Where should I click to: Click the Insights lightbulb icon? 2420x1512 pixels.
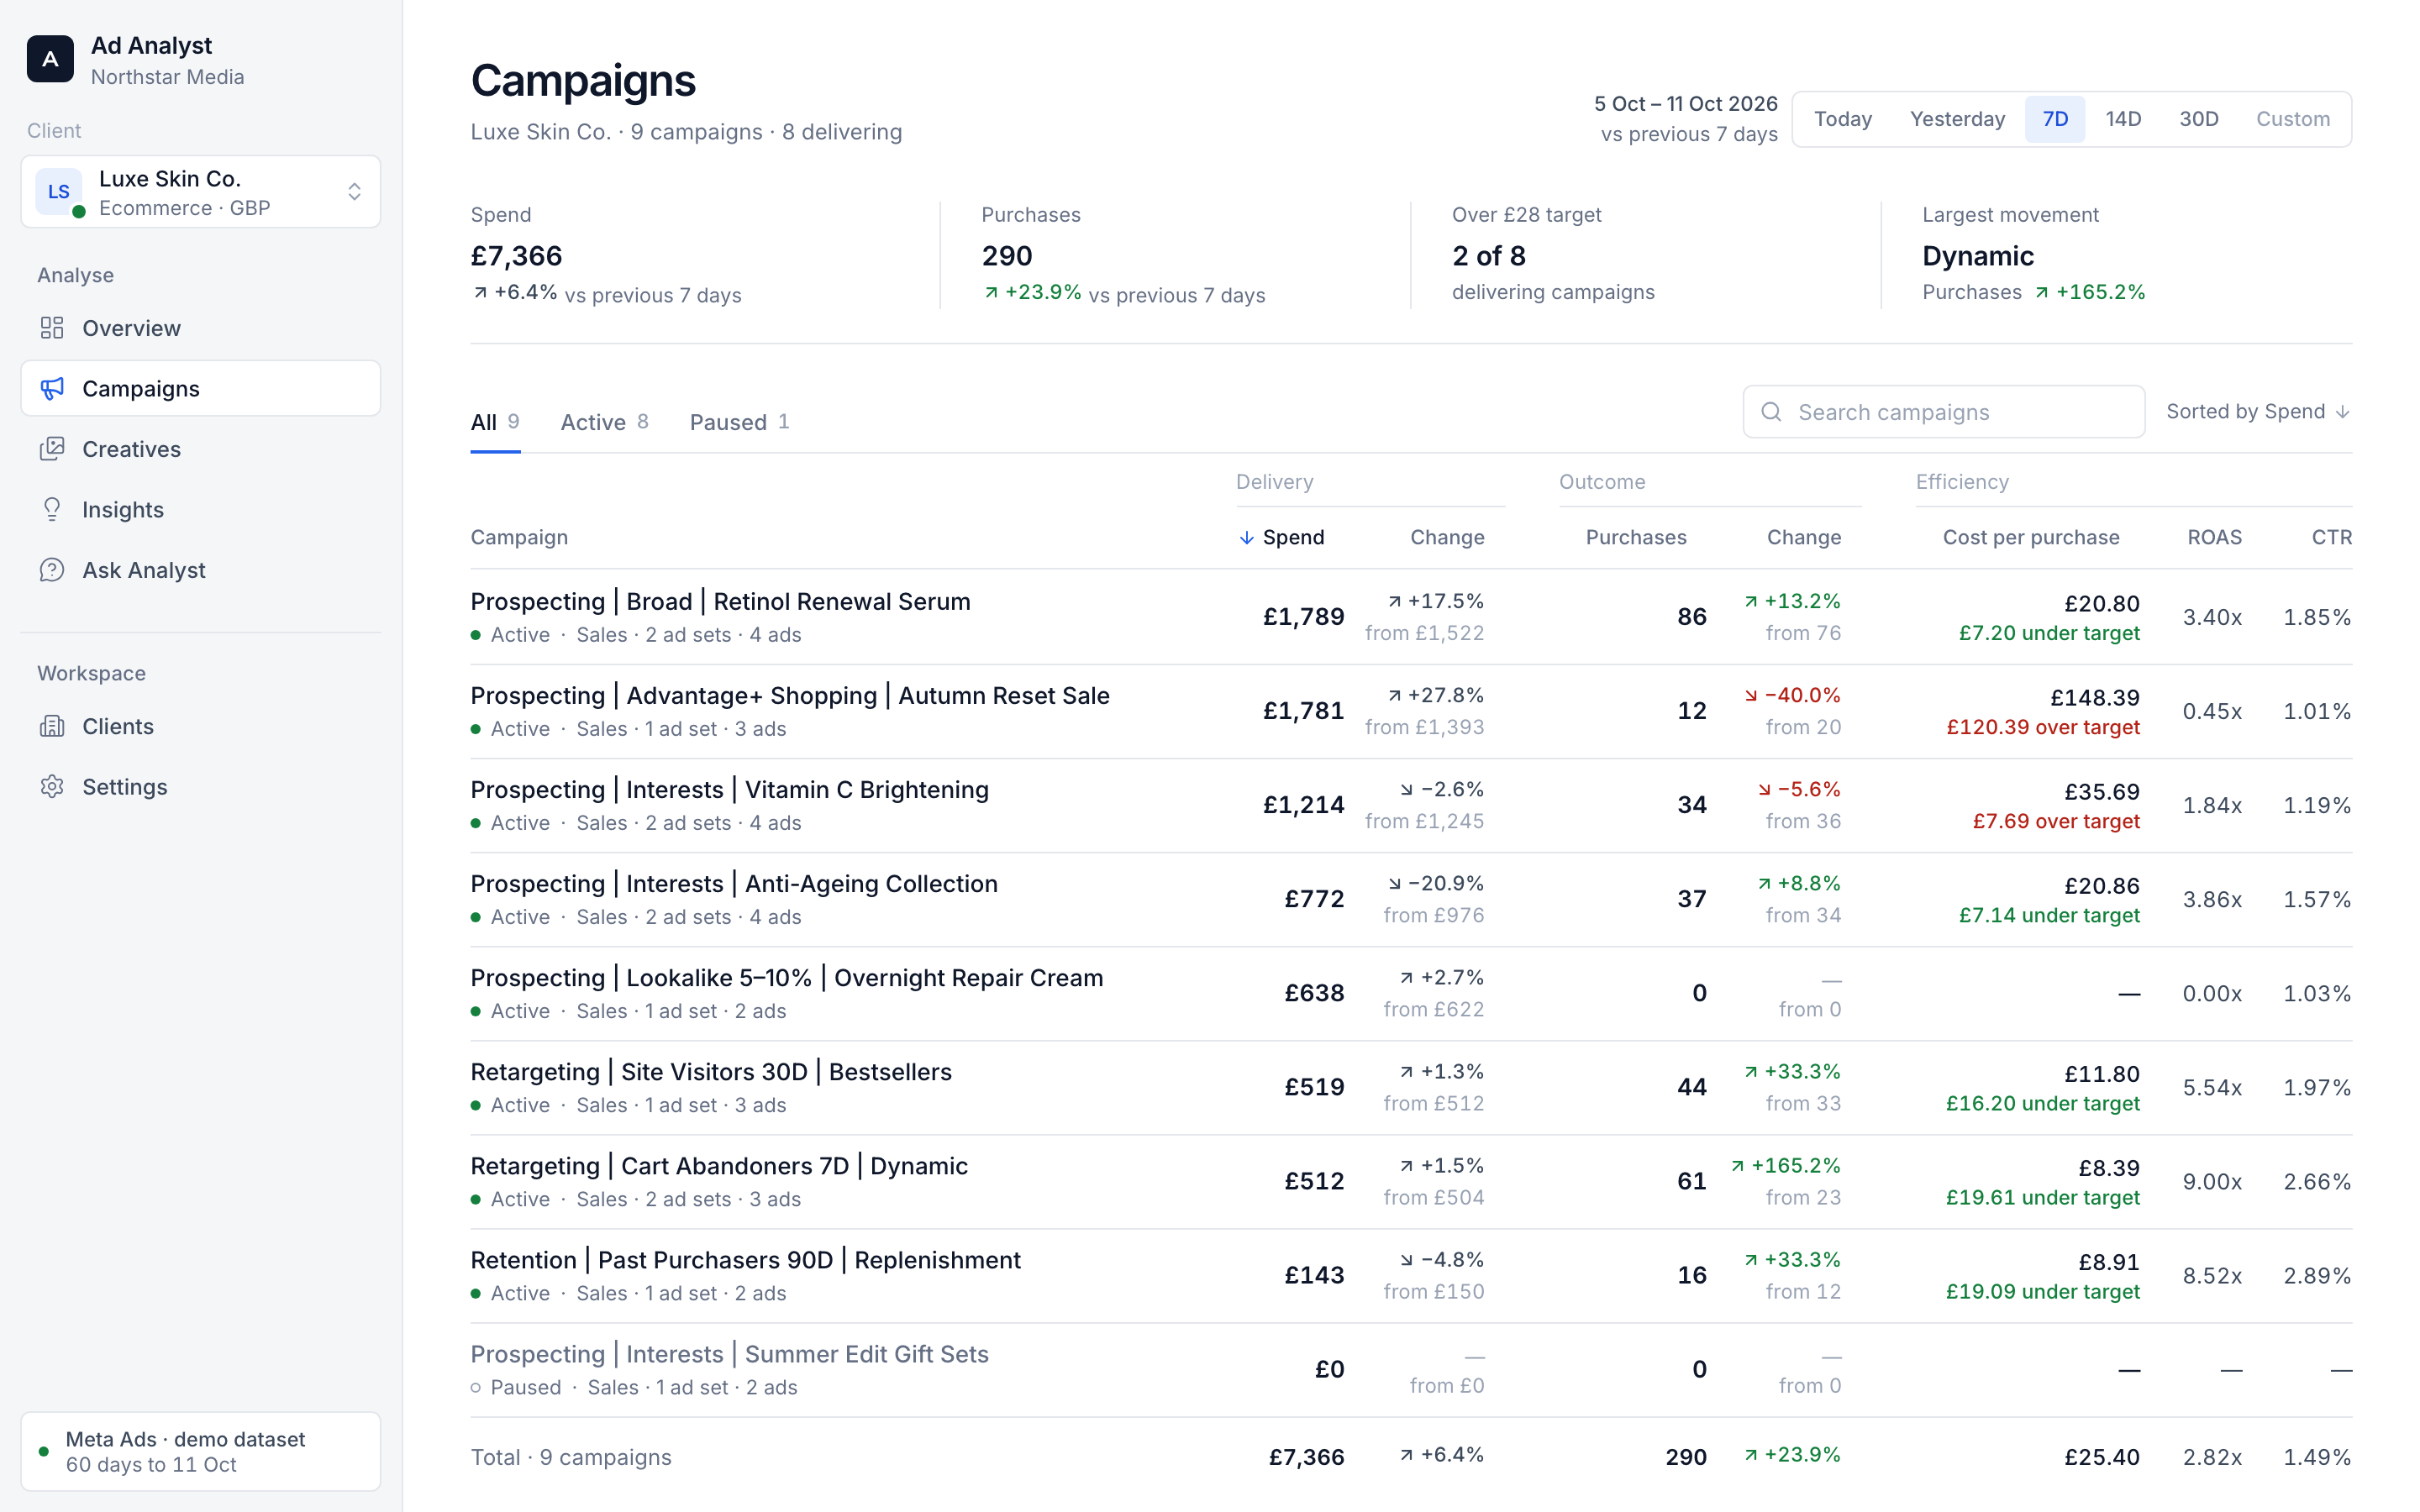(x=52, y=509)
